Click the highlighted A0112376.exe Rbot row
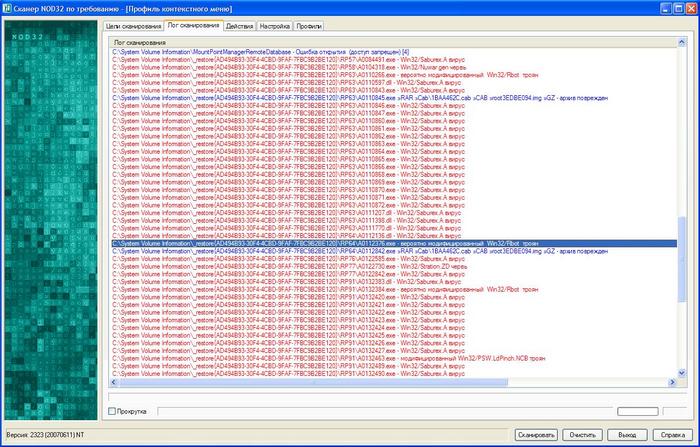Image resolution: width=700 pixels, height=447 pixels. 394,243
